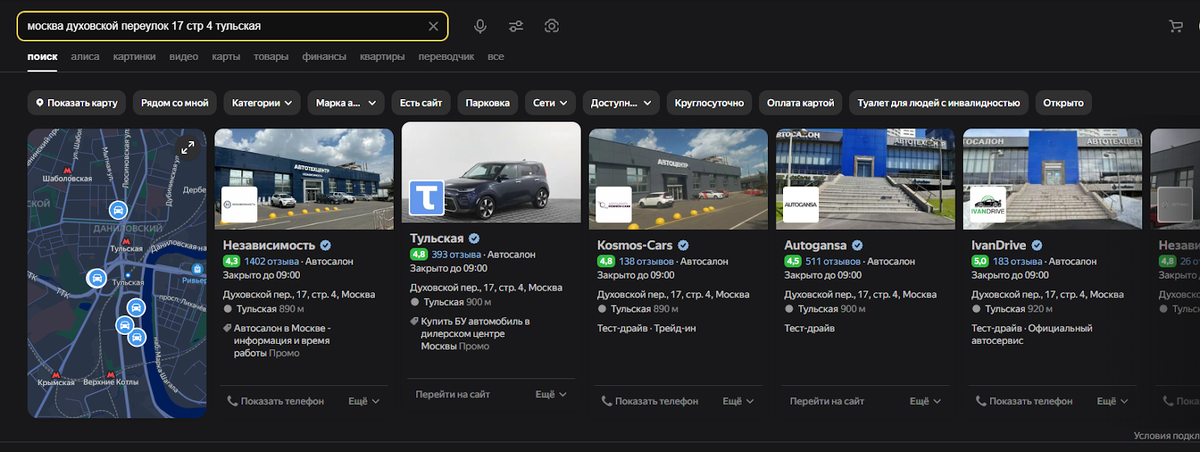Click the Показать карту button
Screen dimensions: 1200x452
77,102
